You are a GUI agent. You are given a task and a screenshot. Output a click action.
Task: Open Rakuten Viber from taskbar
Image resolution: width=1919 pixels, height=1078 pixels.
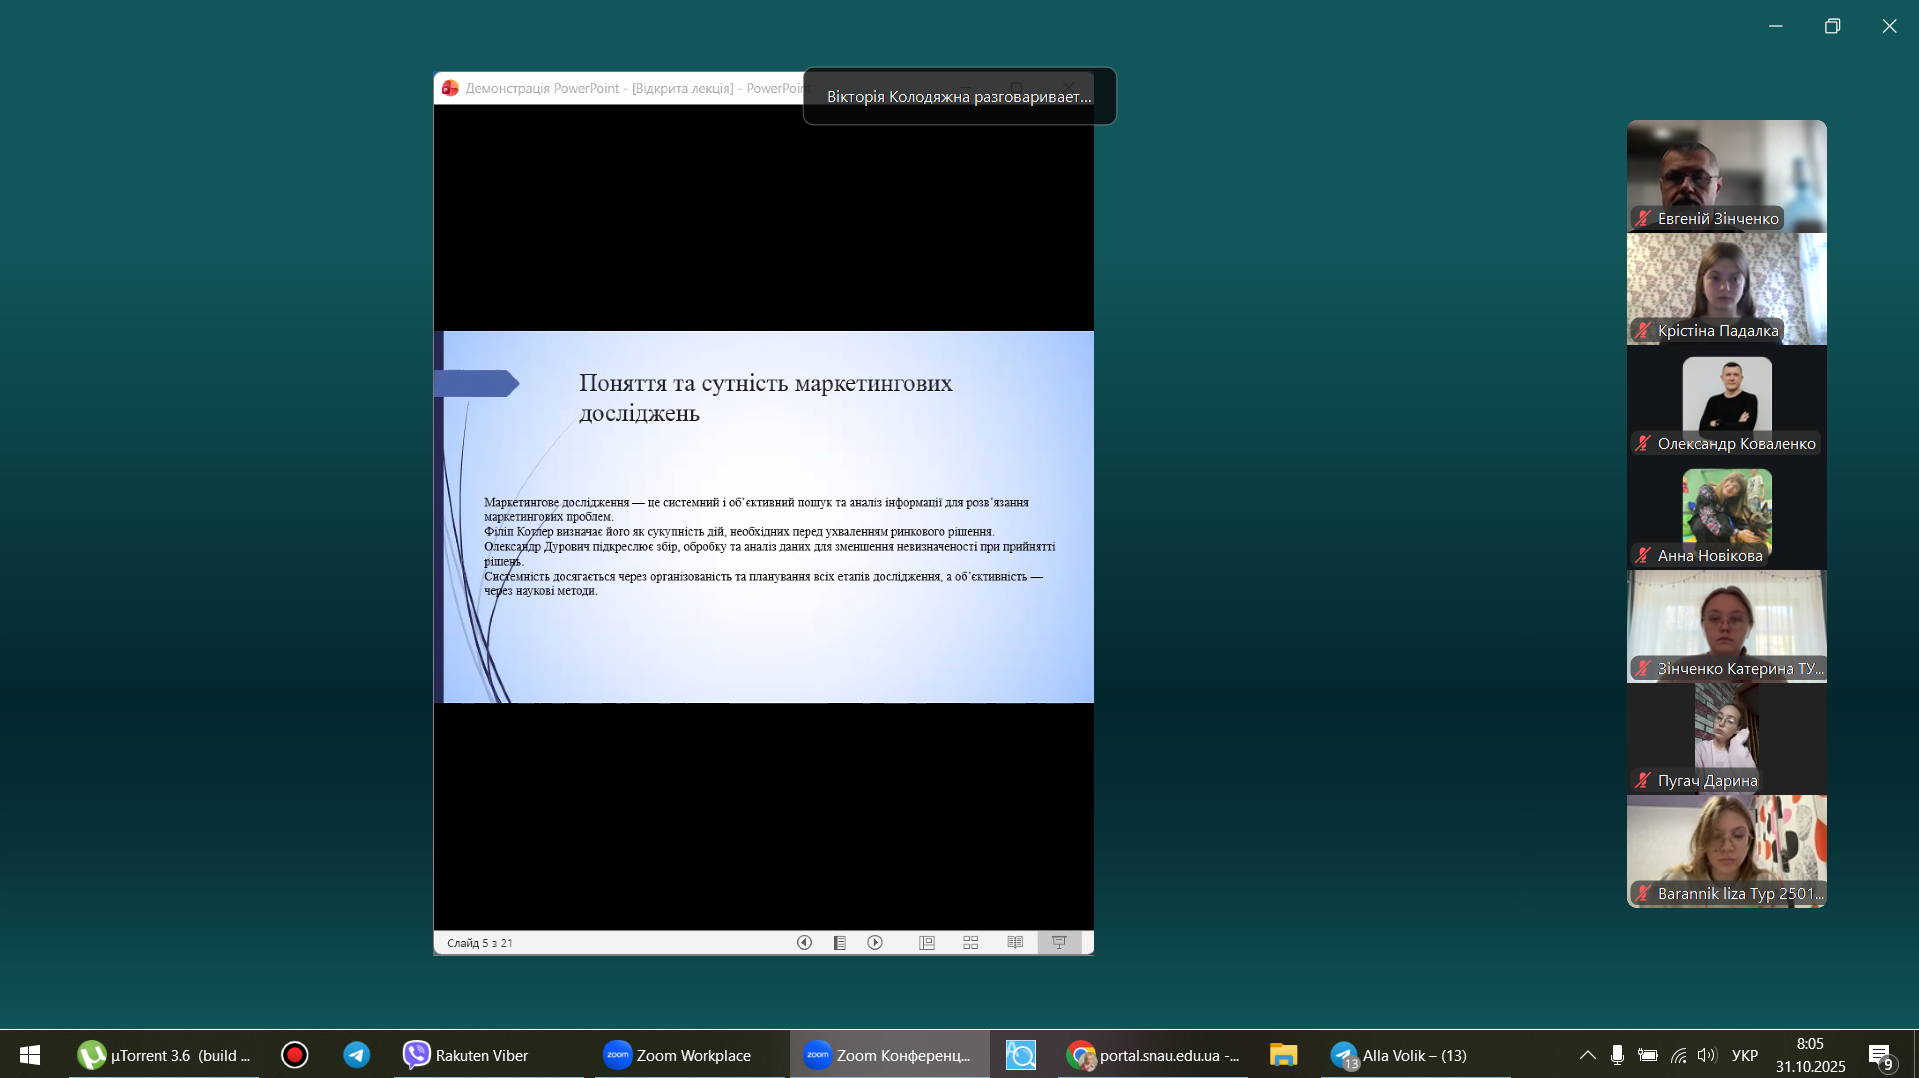click(x=467, y=1055)
